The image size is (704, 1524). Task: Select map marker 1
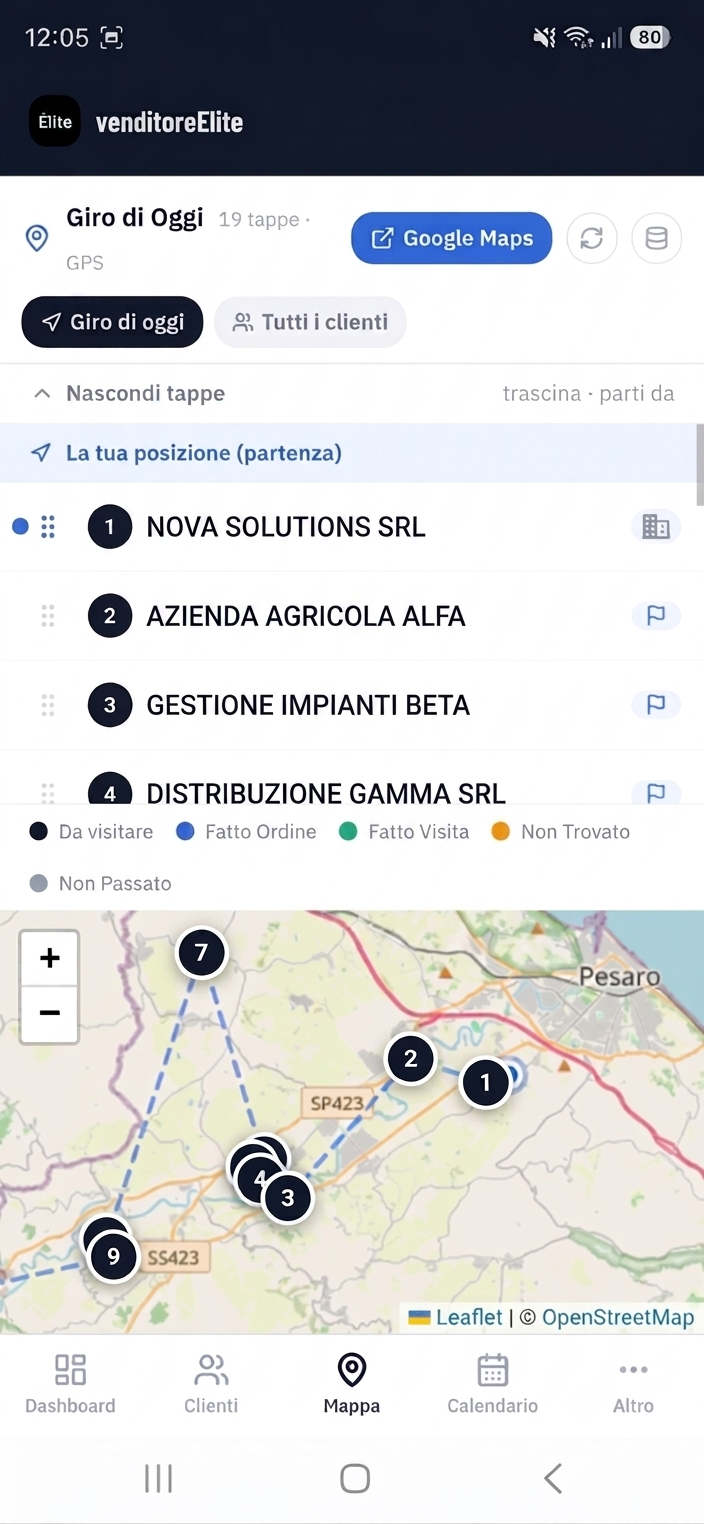tap(485, 1083)
